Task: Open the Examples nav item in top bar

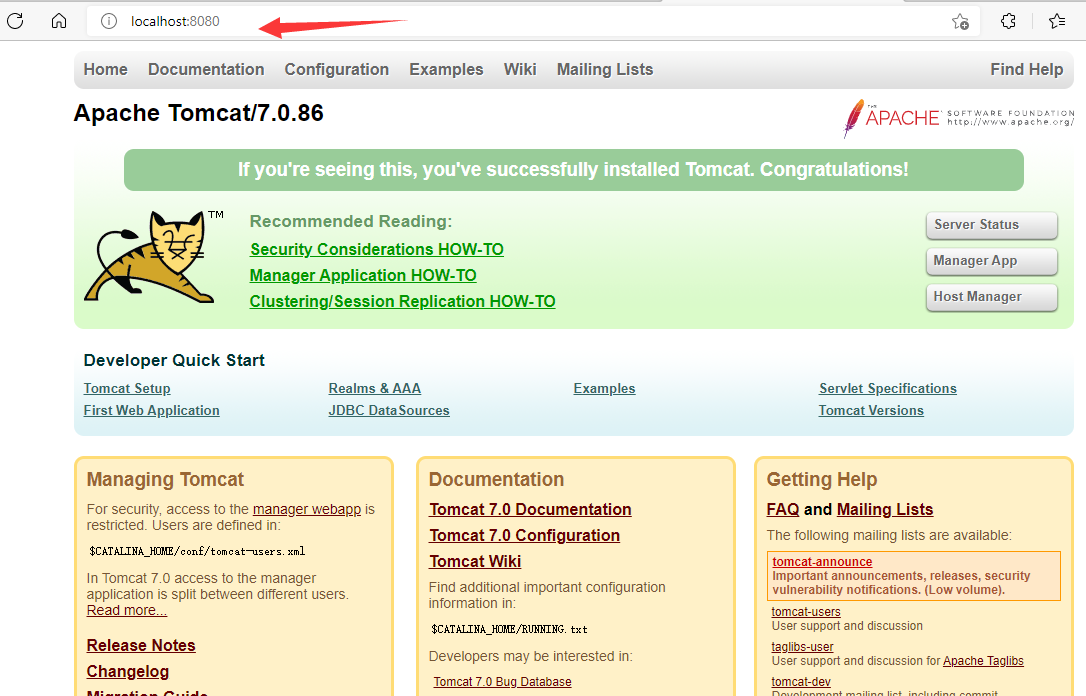Action: coord(446,69)
